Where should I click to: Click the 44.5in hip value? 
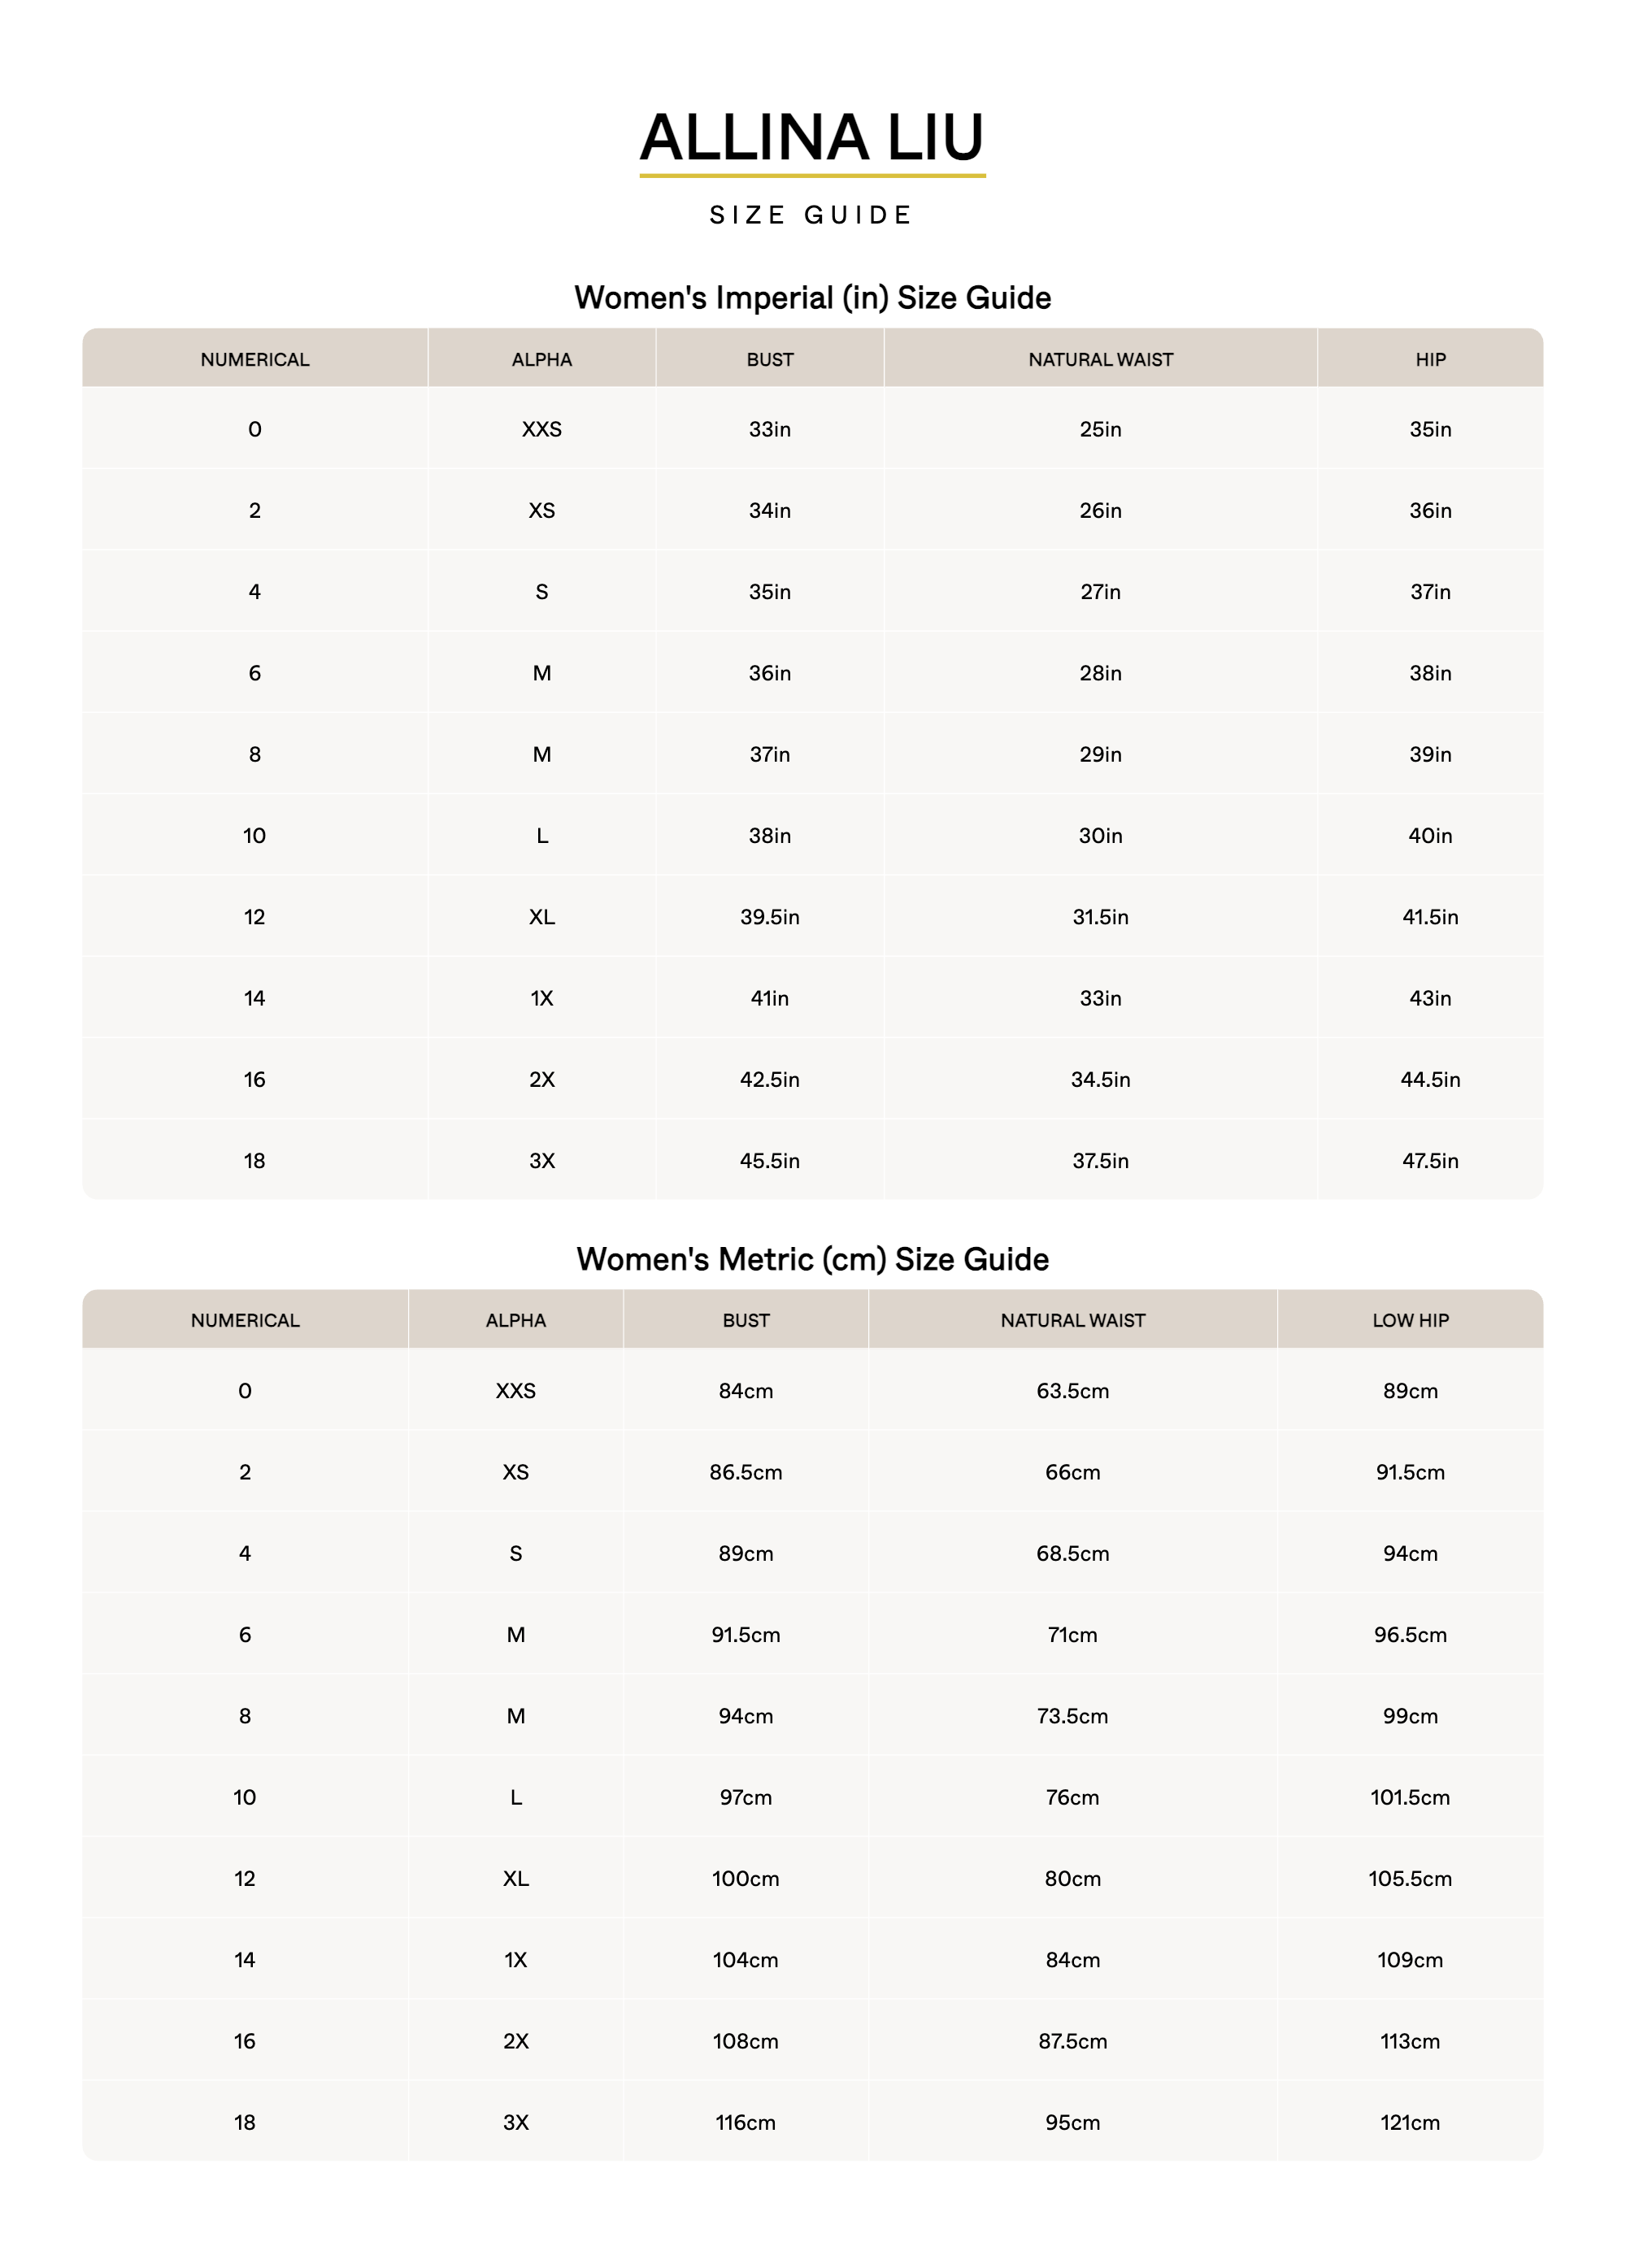coord(1430,1079)
